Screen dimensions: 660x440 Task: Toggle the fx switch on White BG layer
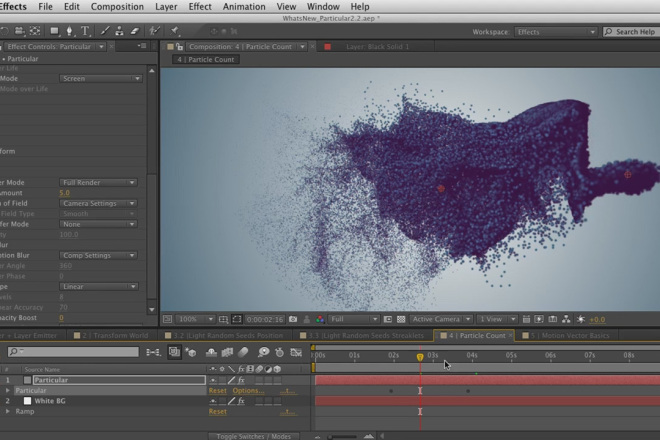[x=241, y=401]
